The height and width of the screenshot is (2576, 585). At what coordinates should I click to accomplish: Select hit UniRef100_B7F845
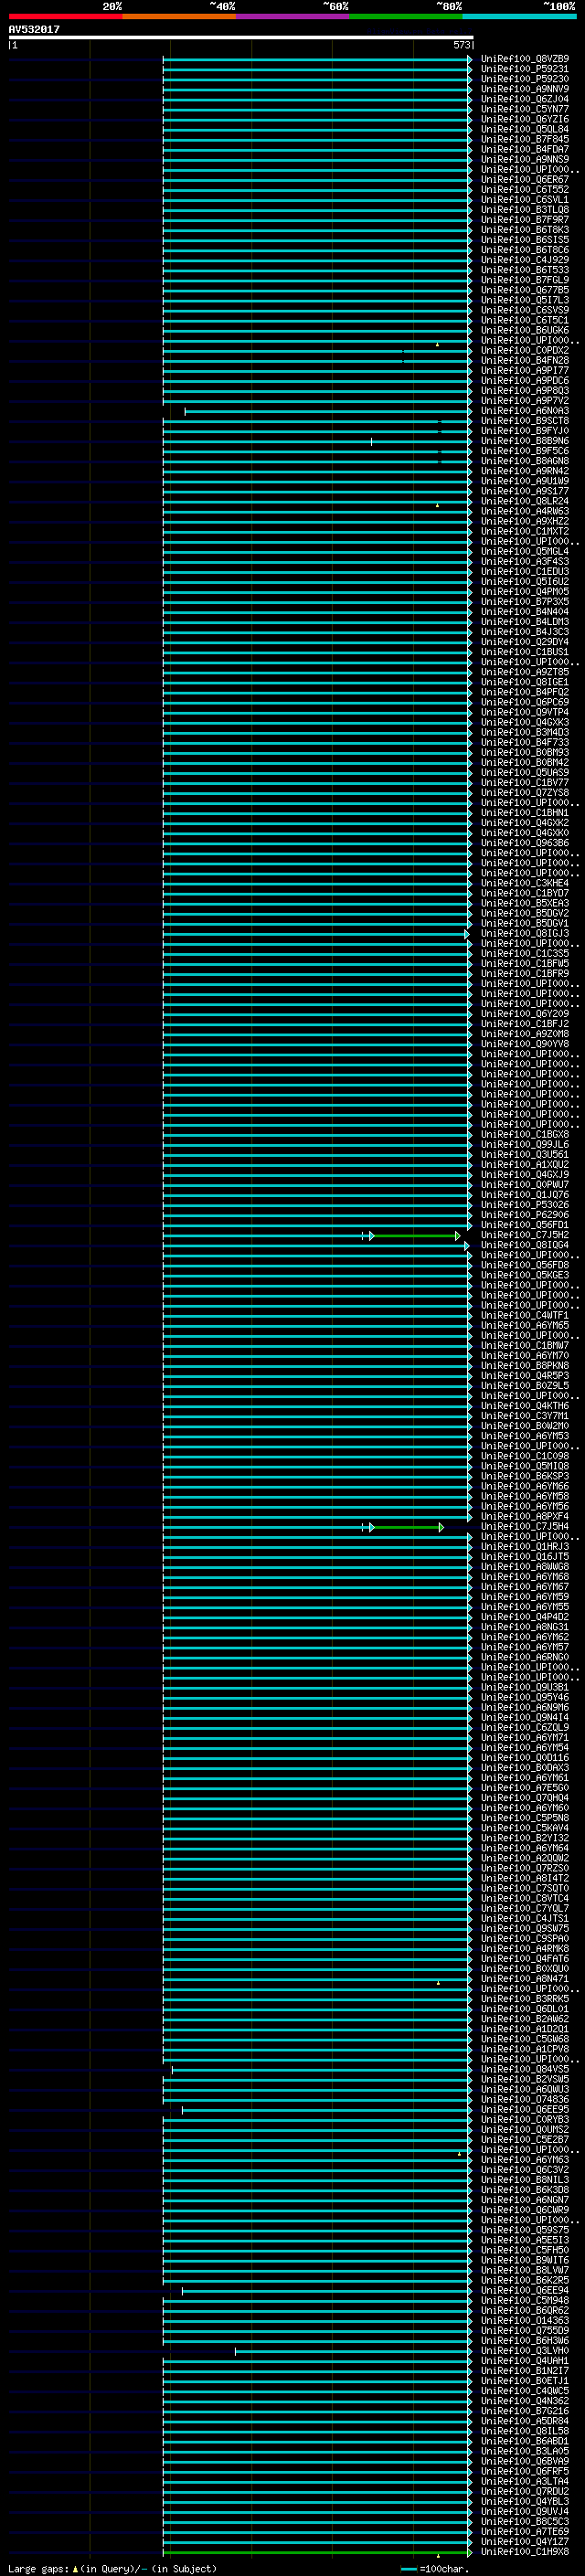[x=525, y=139]
